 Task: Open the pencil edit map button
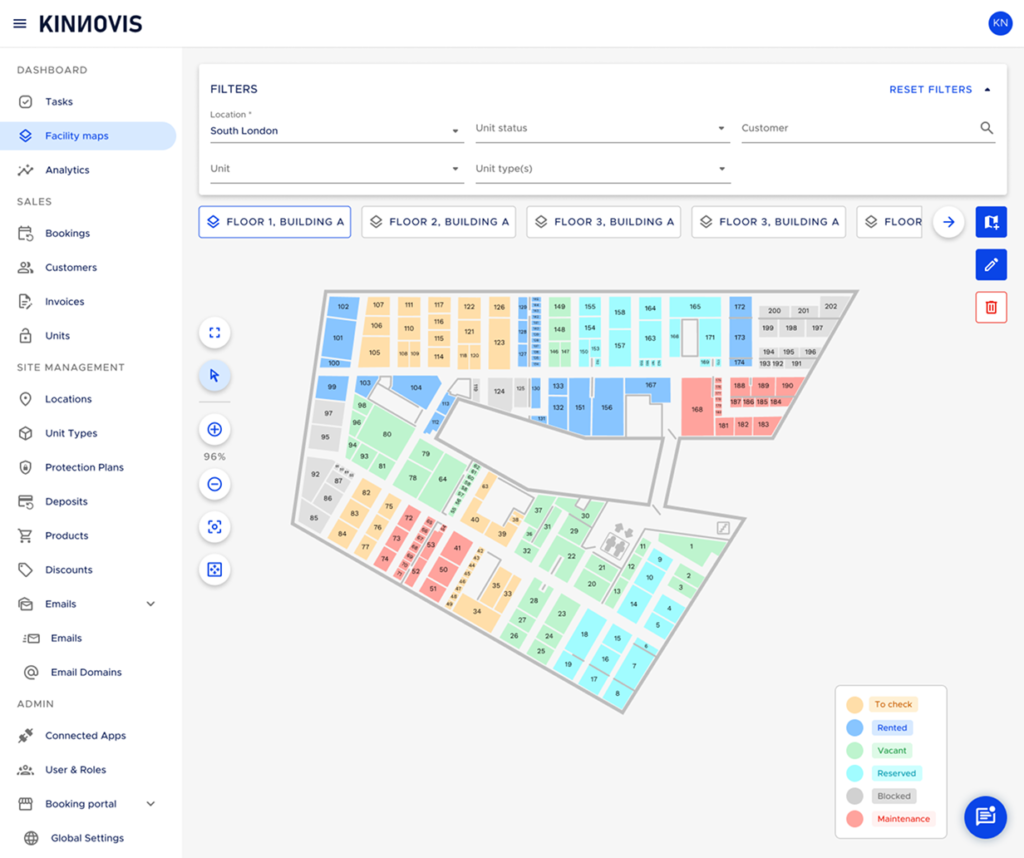991,264
